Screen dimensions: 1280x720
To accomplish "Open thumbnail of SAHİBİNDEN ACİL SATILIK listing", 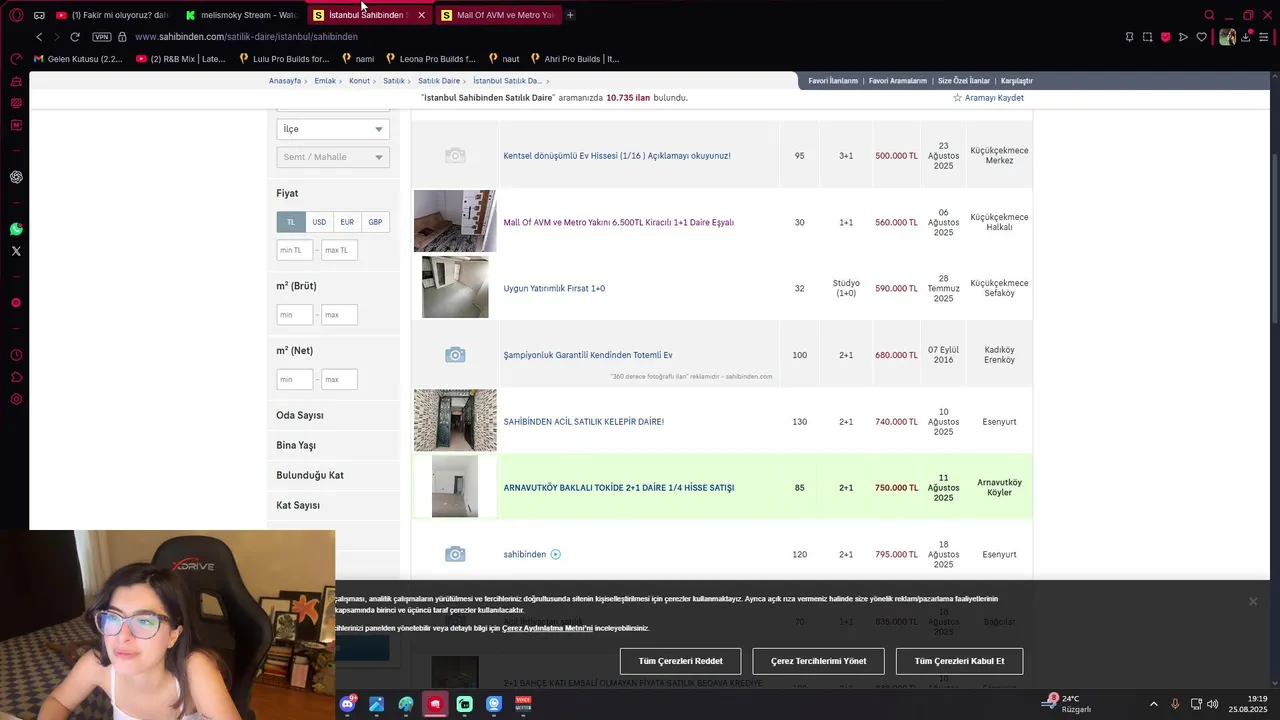I will pos(455,420).
